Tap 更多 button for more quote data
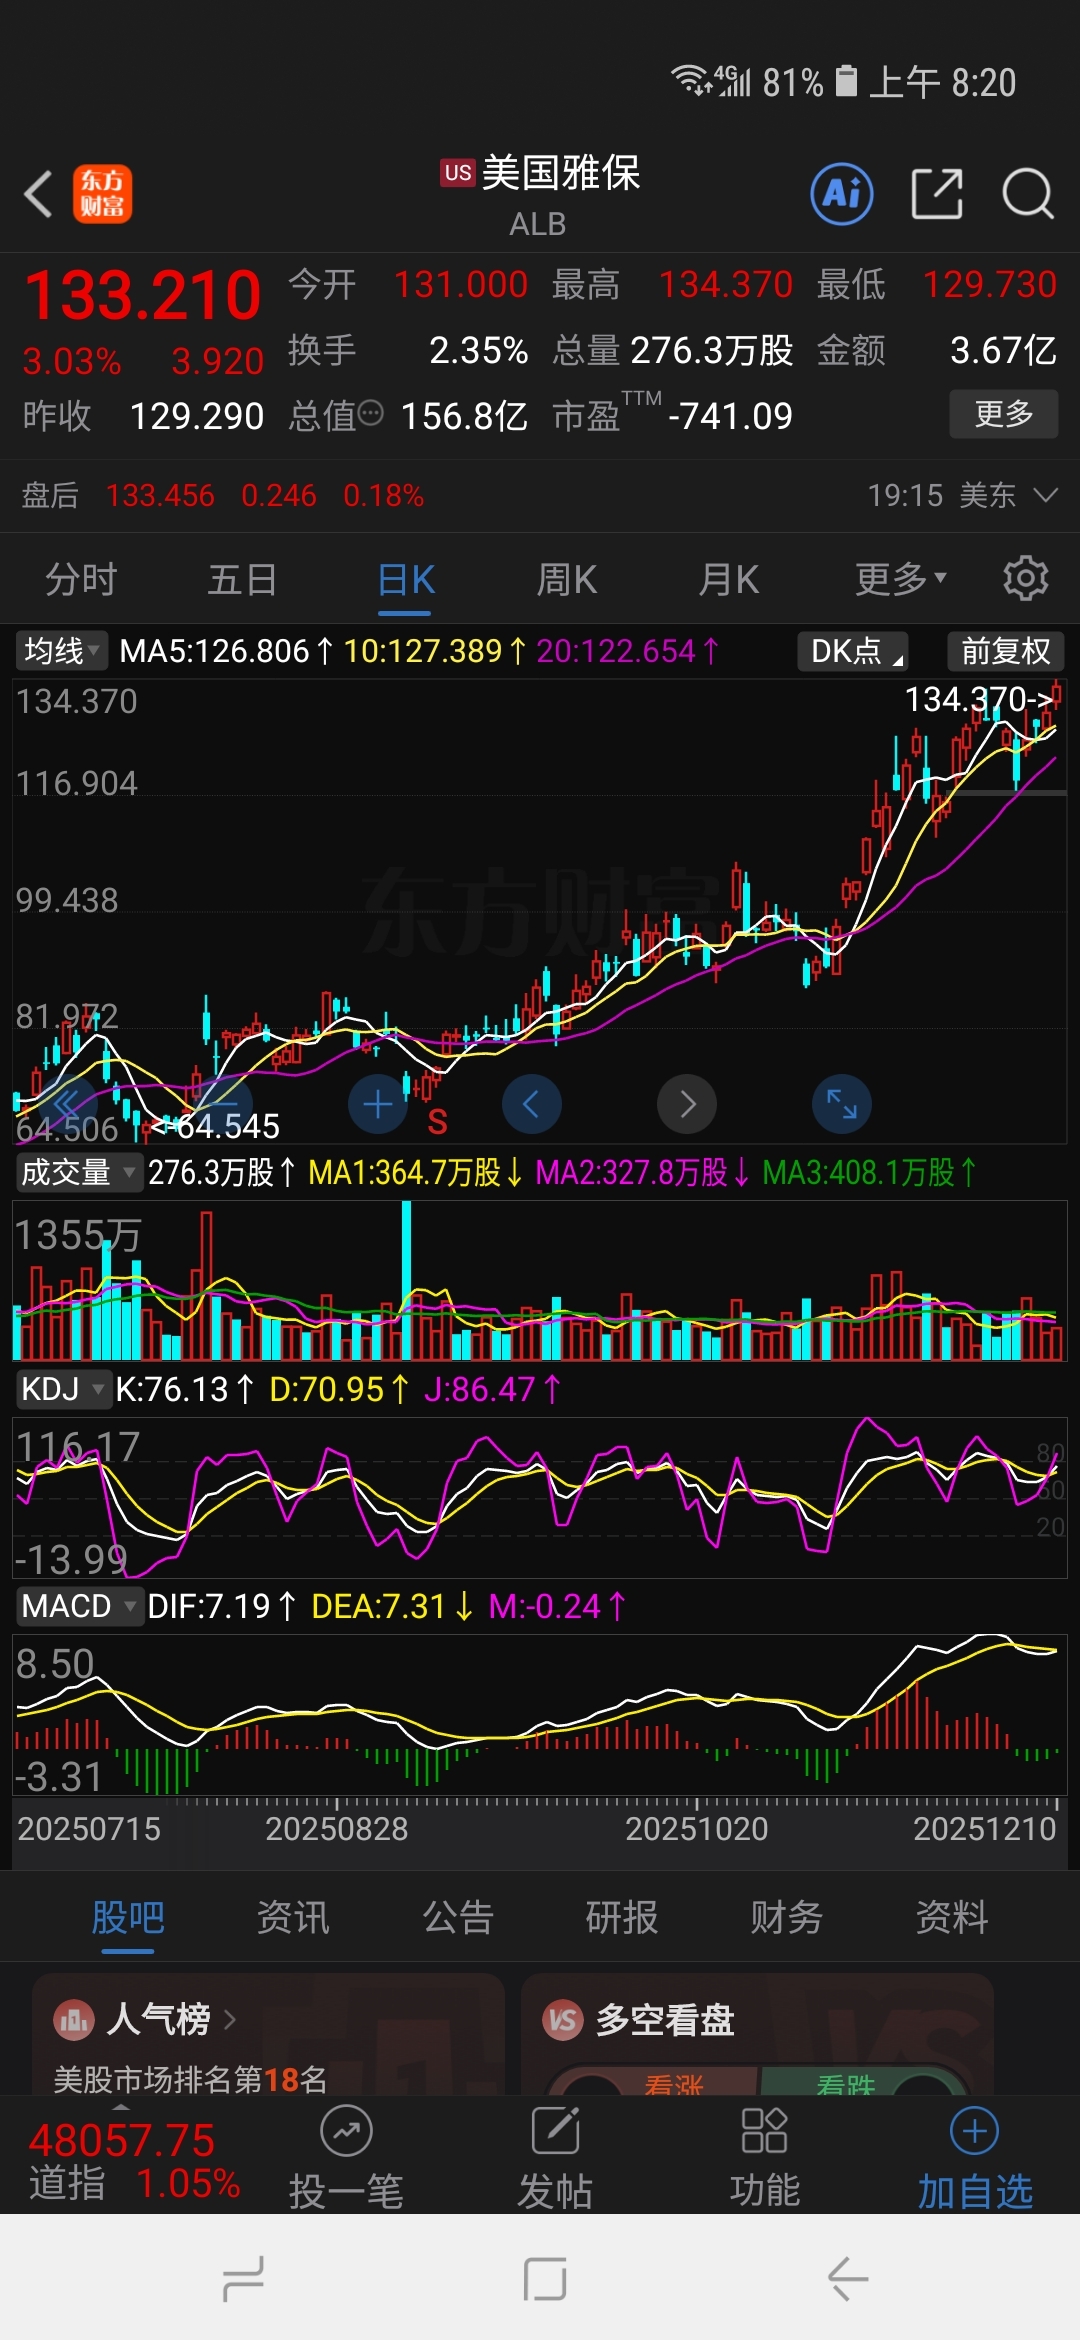 click(1004, 413)
